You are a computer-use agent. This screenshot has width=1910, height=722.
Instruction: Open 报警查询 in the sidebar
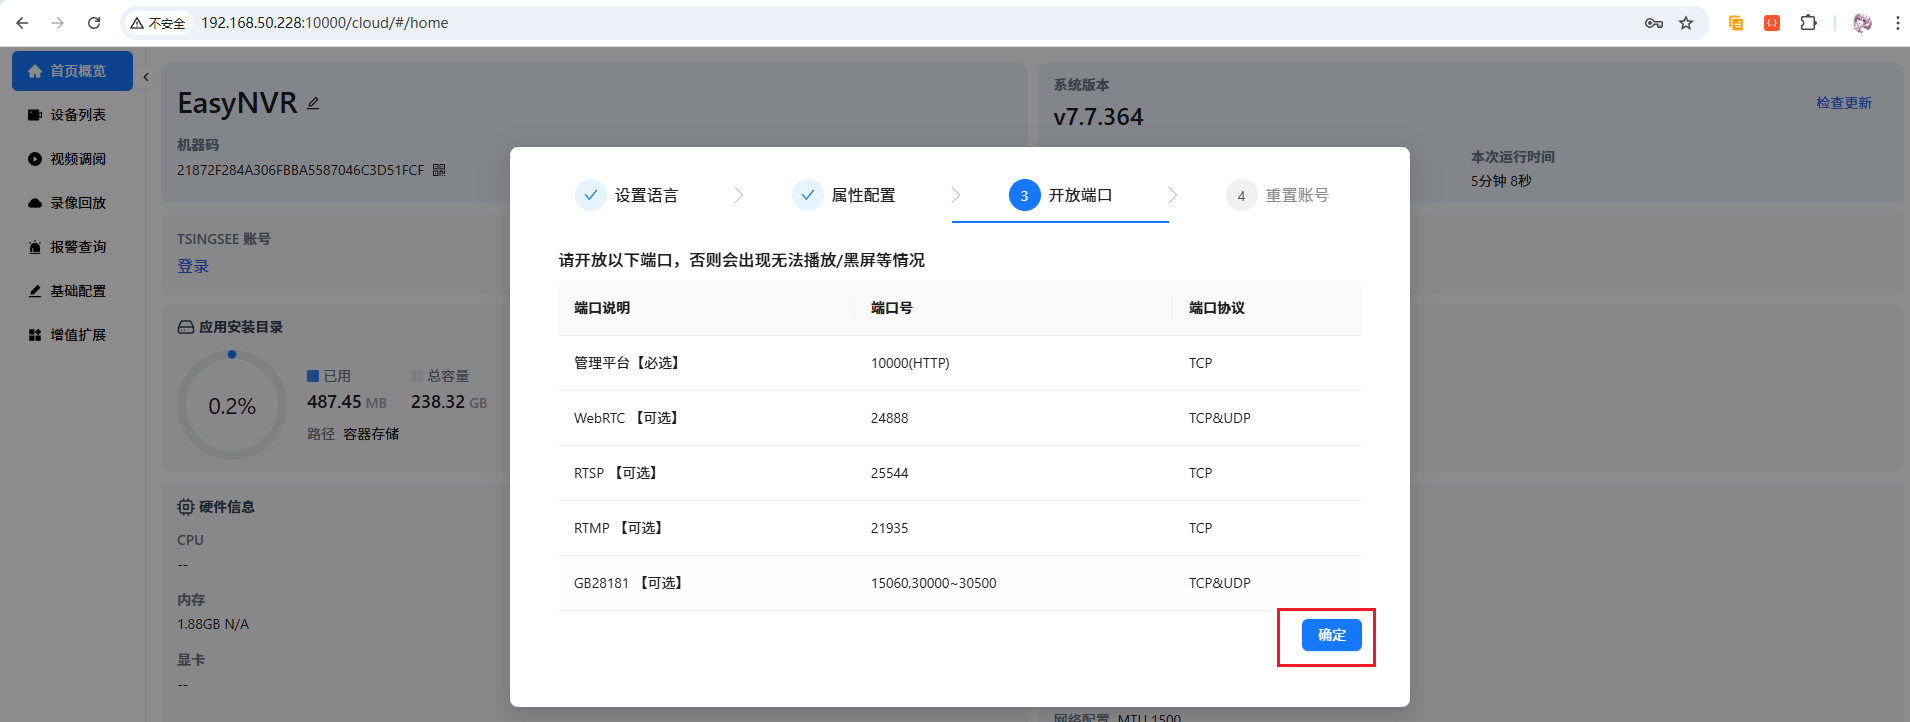pyautogui.click(x=78, y=247)
